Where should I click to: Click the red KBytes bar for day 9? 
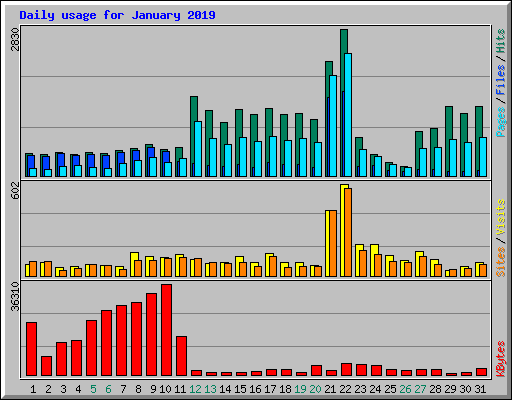click(152, 335)
